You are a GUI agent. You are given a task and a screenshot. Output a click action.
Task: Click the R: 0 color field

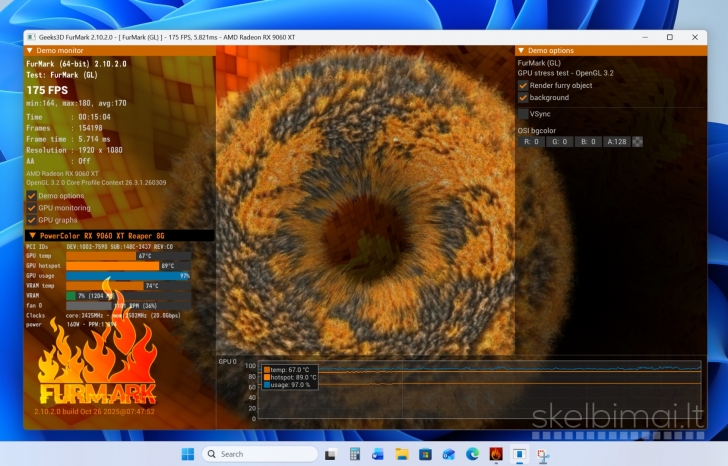pyautogui.click(x=531, y=142)
